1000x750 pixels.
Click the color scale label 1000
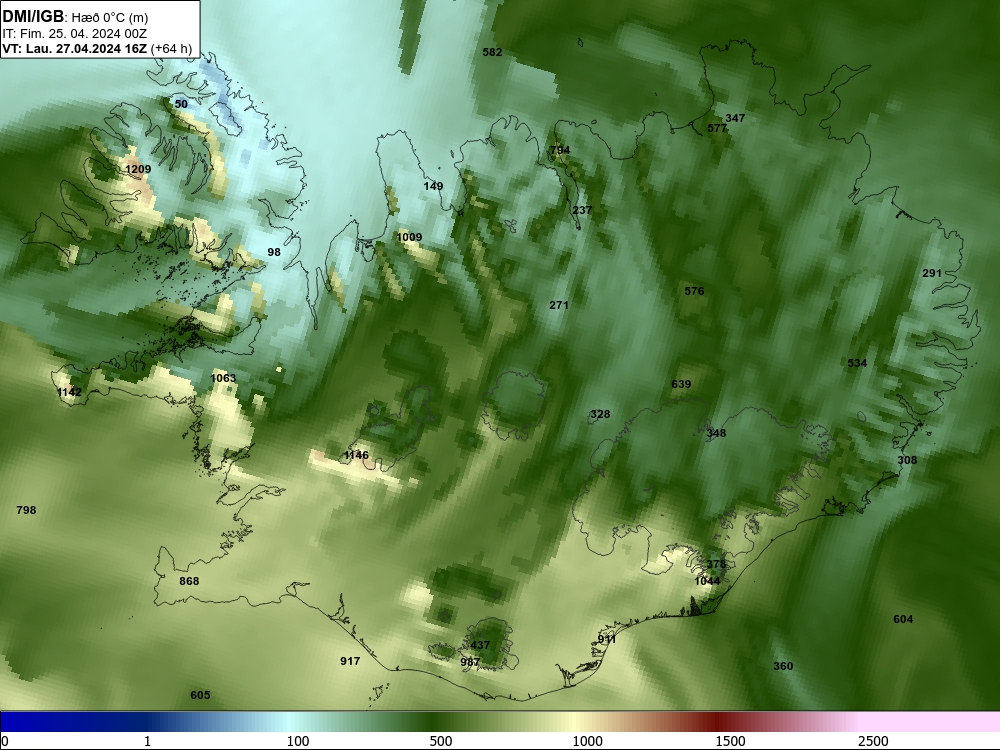[x=587, y=741]
